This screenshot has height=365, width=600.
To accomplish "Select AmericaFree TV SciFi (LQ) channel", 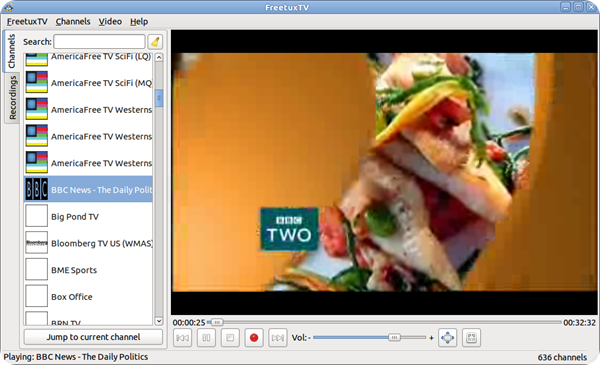I will point(88,59).
